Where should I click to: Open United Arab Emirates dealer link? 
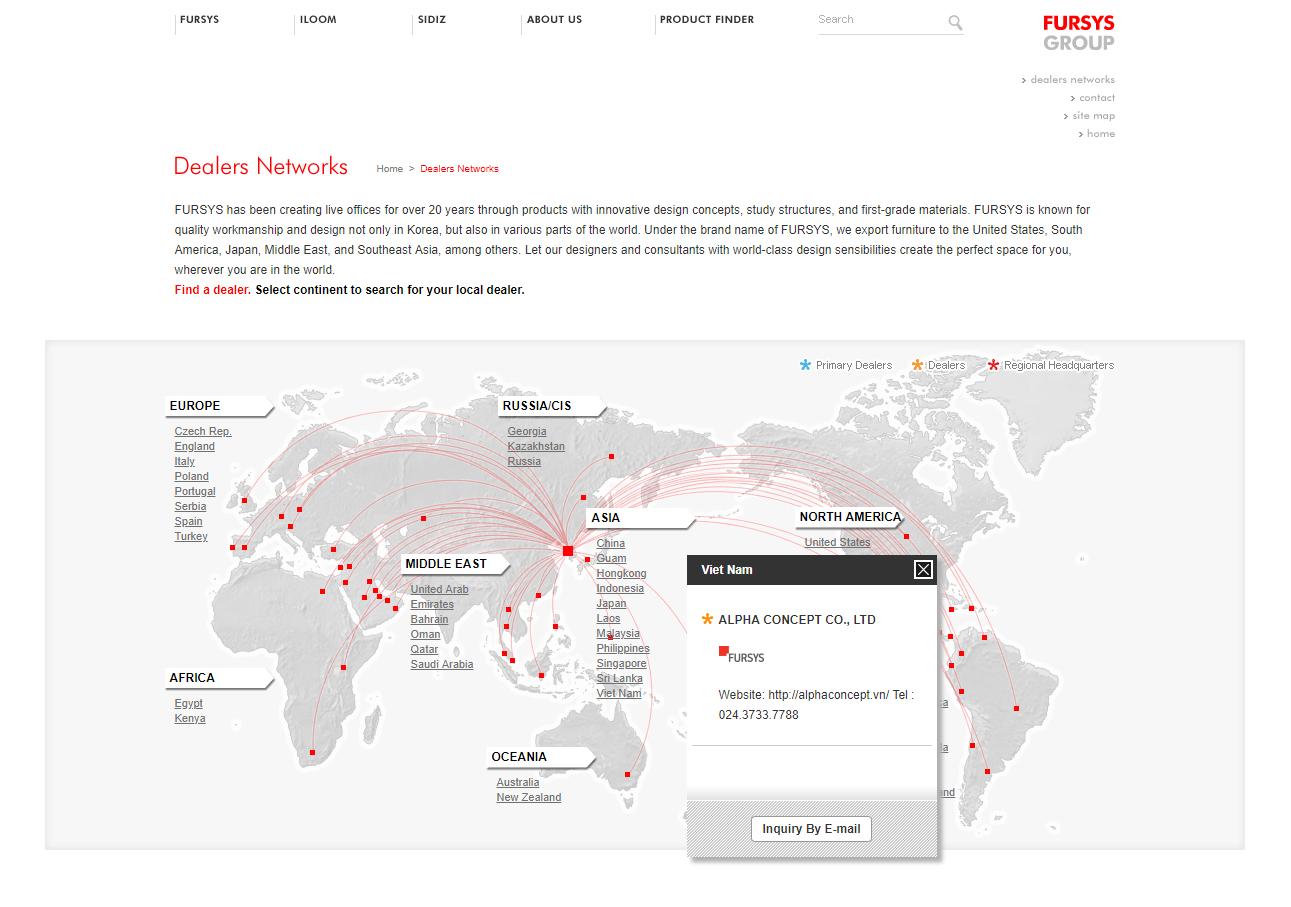click(439, 597)
